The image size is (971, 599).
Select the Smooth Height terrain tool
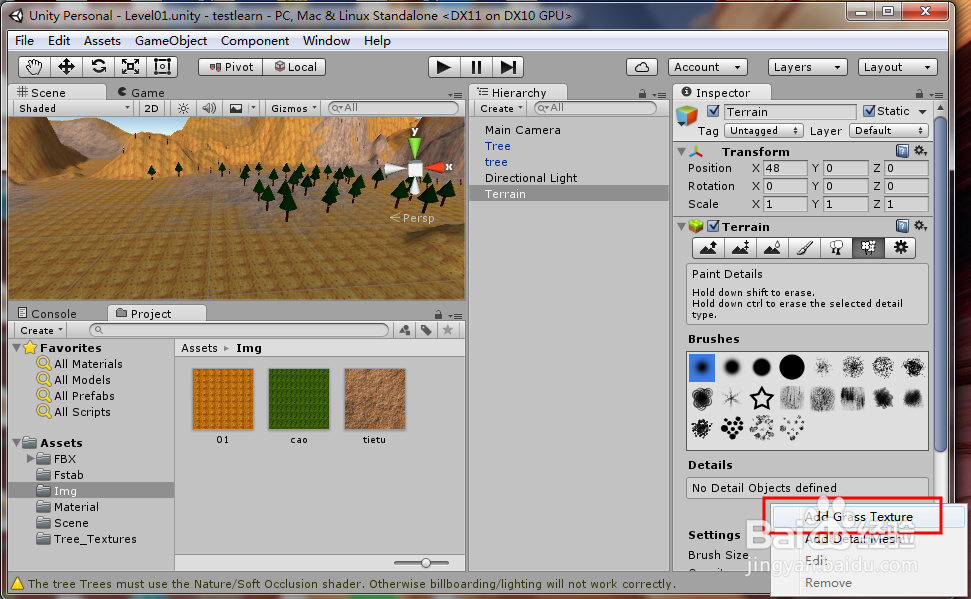[x=772, y=248]
